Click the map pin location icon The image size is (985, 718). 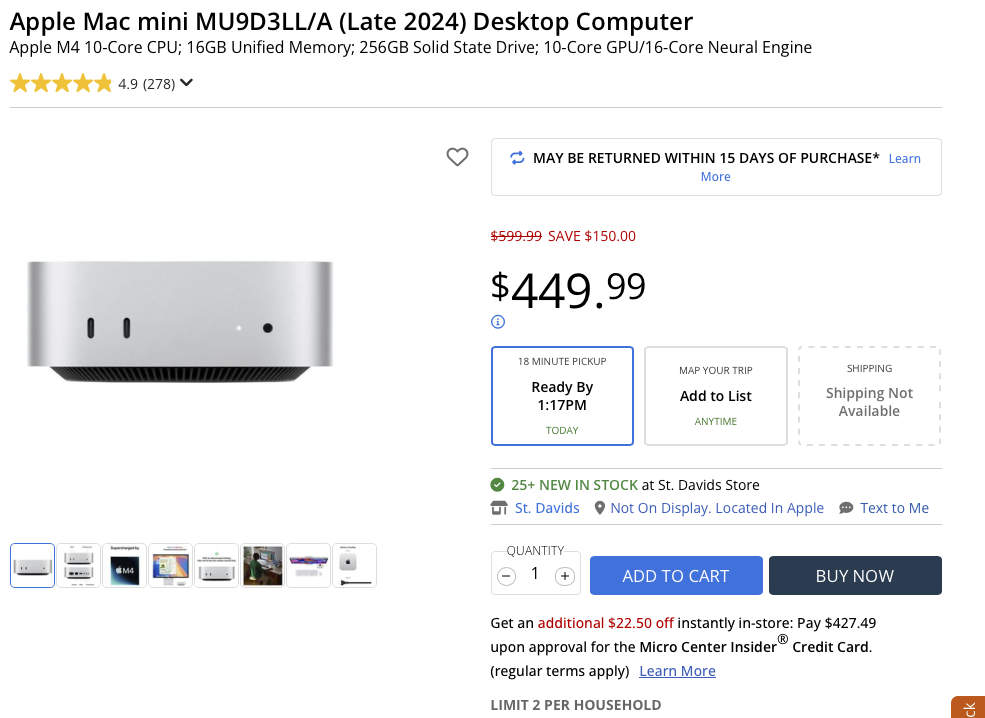click(x=600, y=508)
